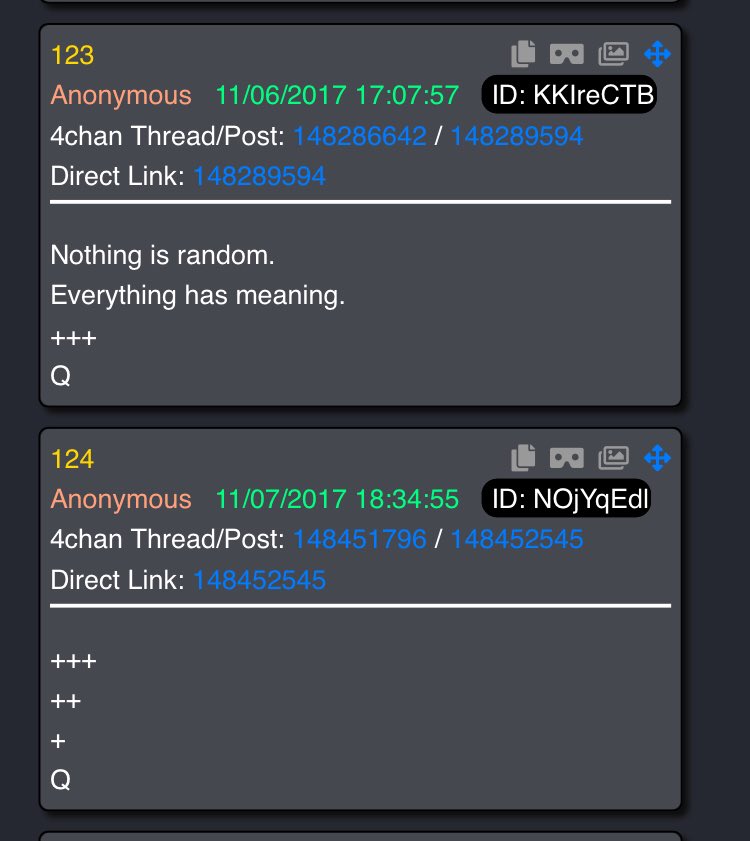Open 4chan thread link 148286642

360,136
